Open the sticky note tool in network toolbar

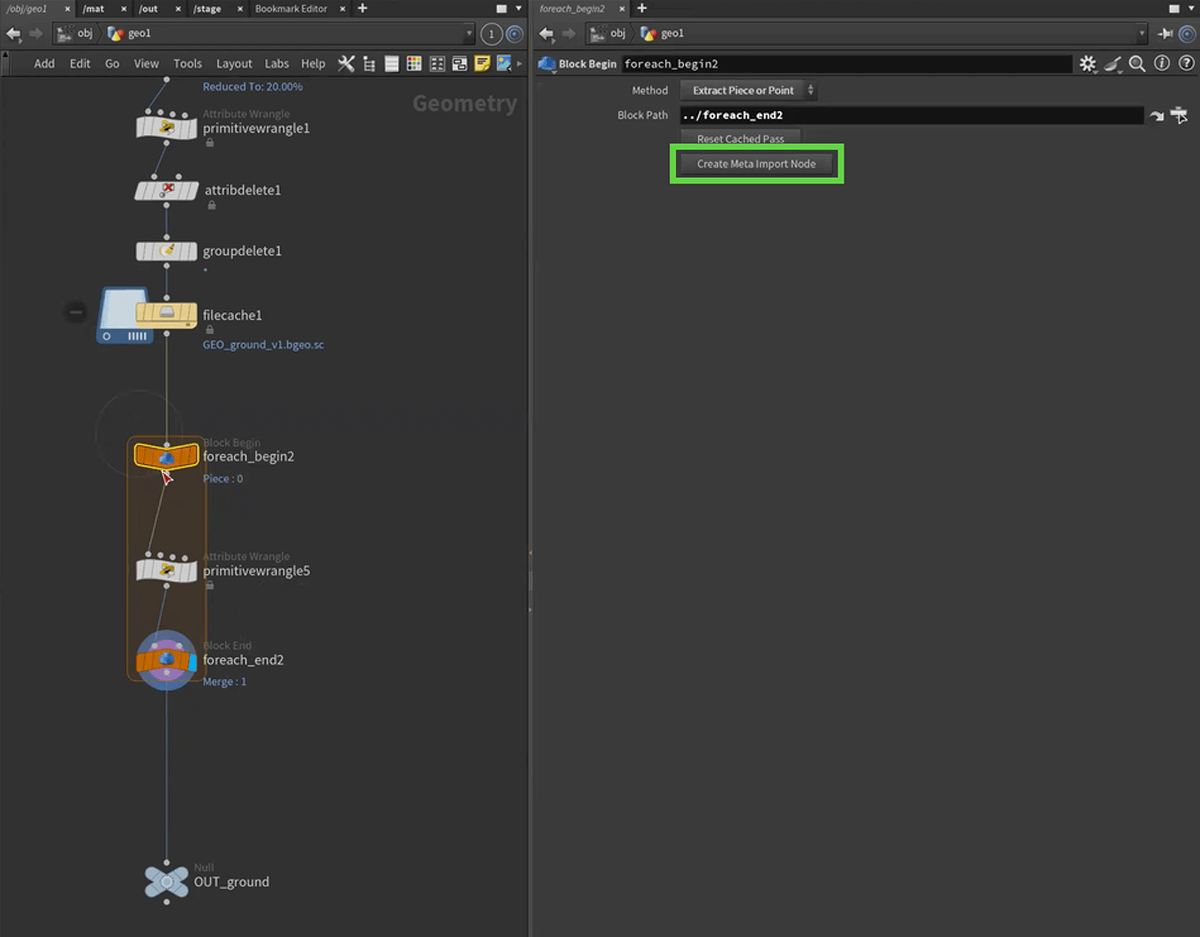click(482, 64)
